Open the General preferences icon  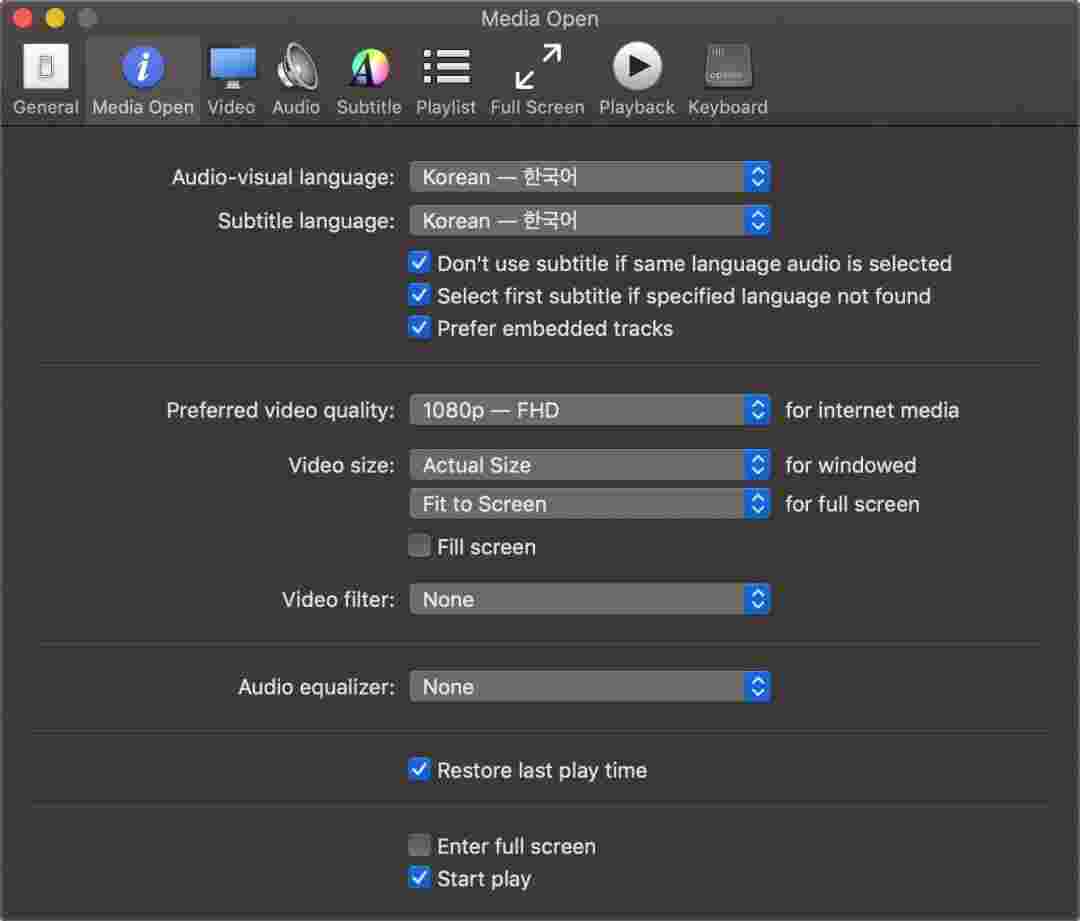click(45, 68)
